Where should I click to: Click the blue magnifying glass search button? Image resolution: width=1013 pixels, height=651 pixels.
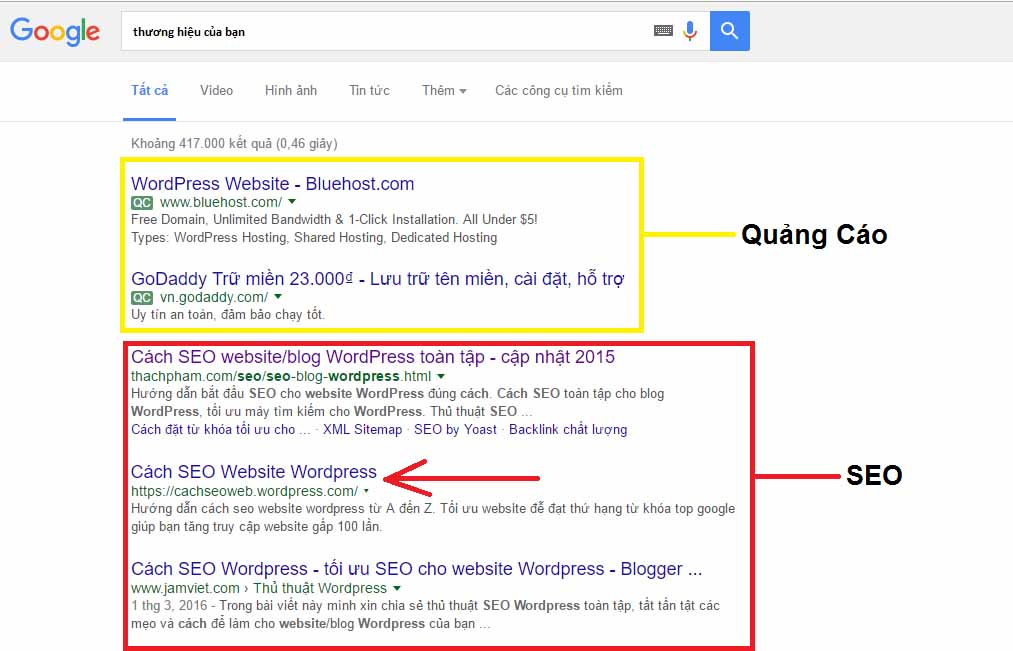729,31
